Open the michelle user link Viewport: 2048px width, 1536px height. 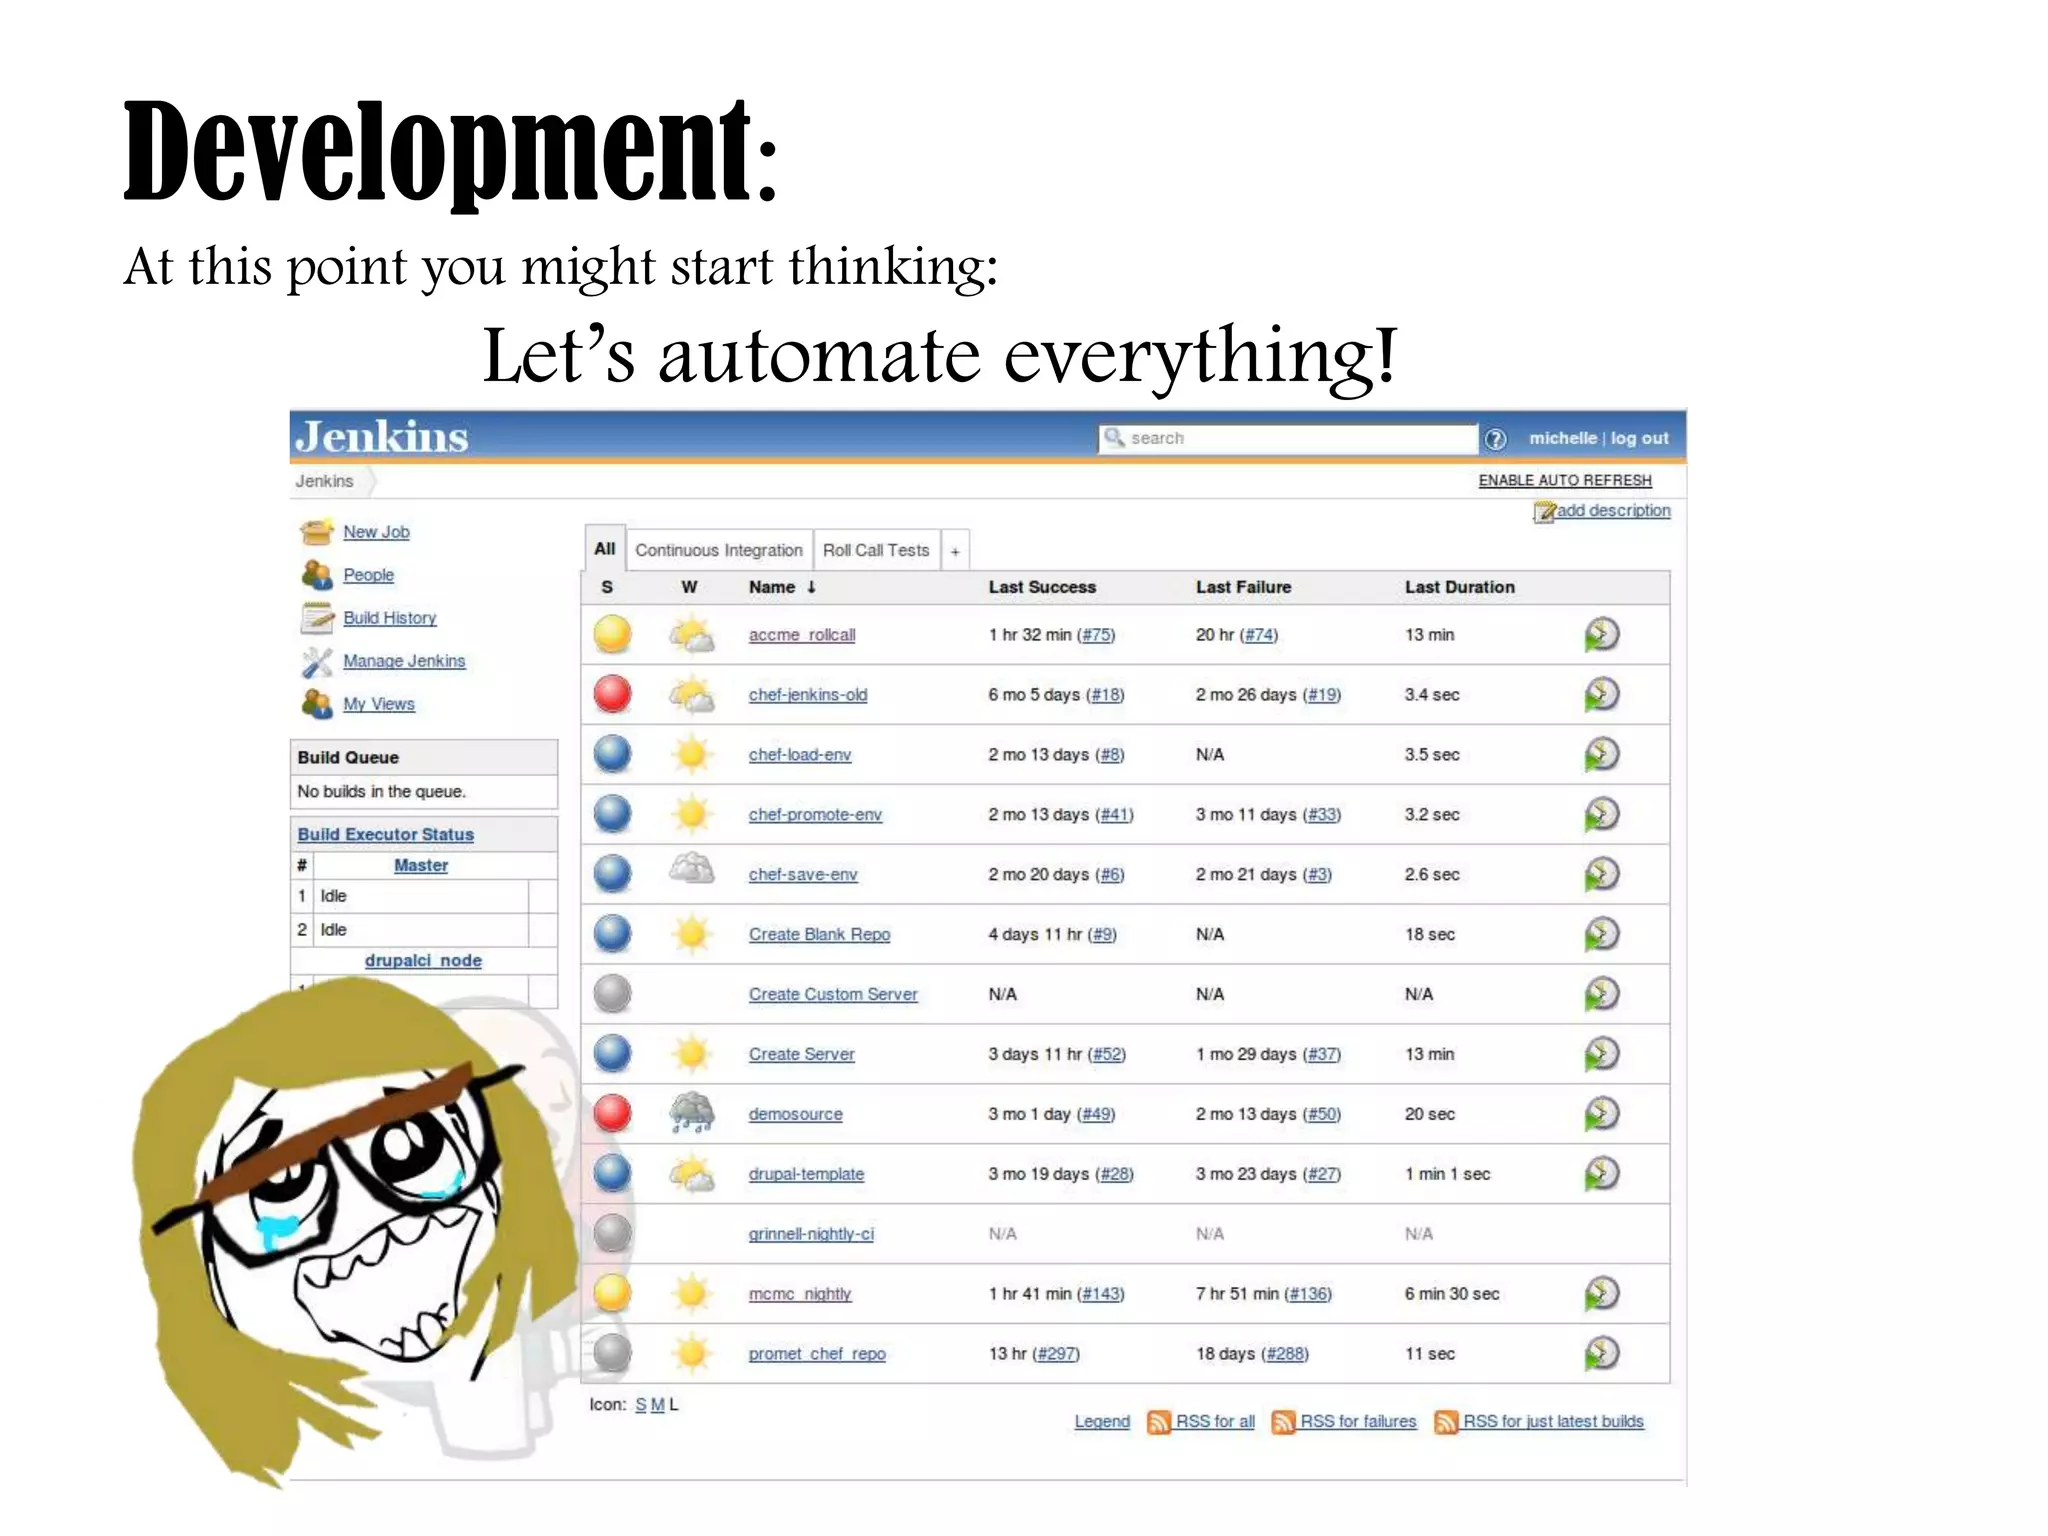coord(1563,438)
